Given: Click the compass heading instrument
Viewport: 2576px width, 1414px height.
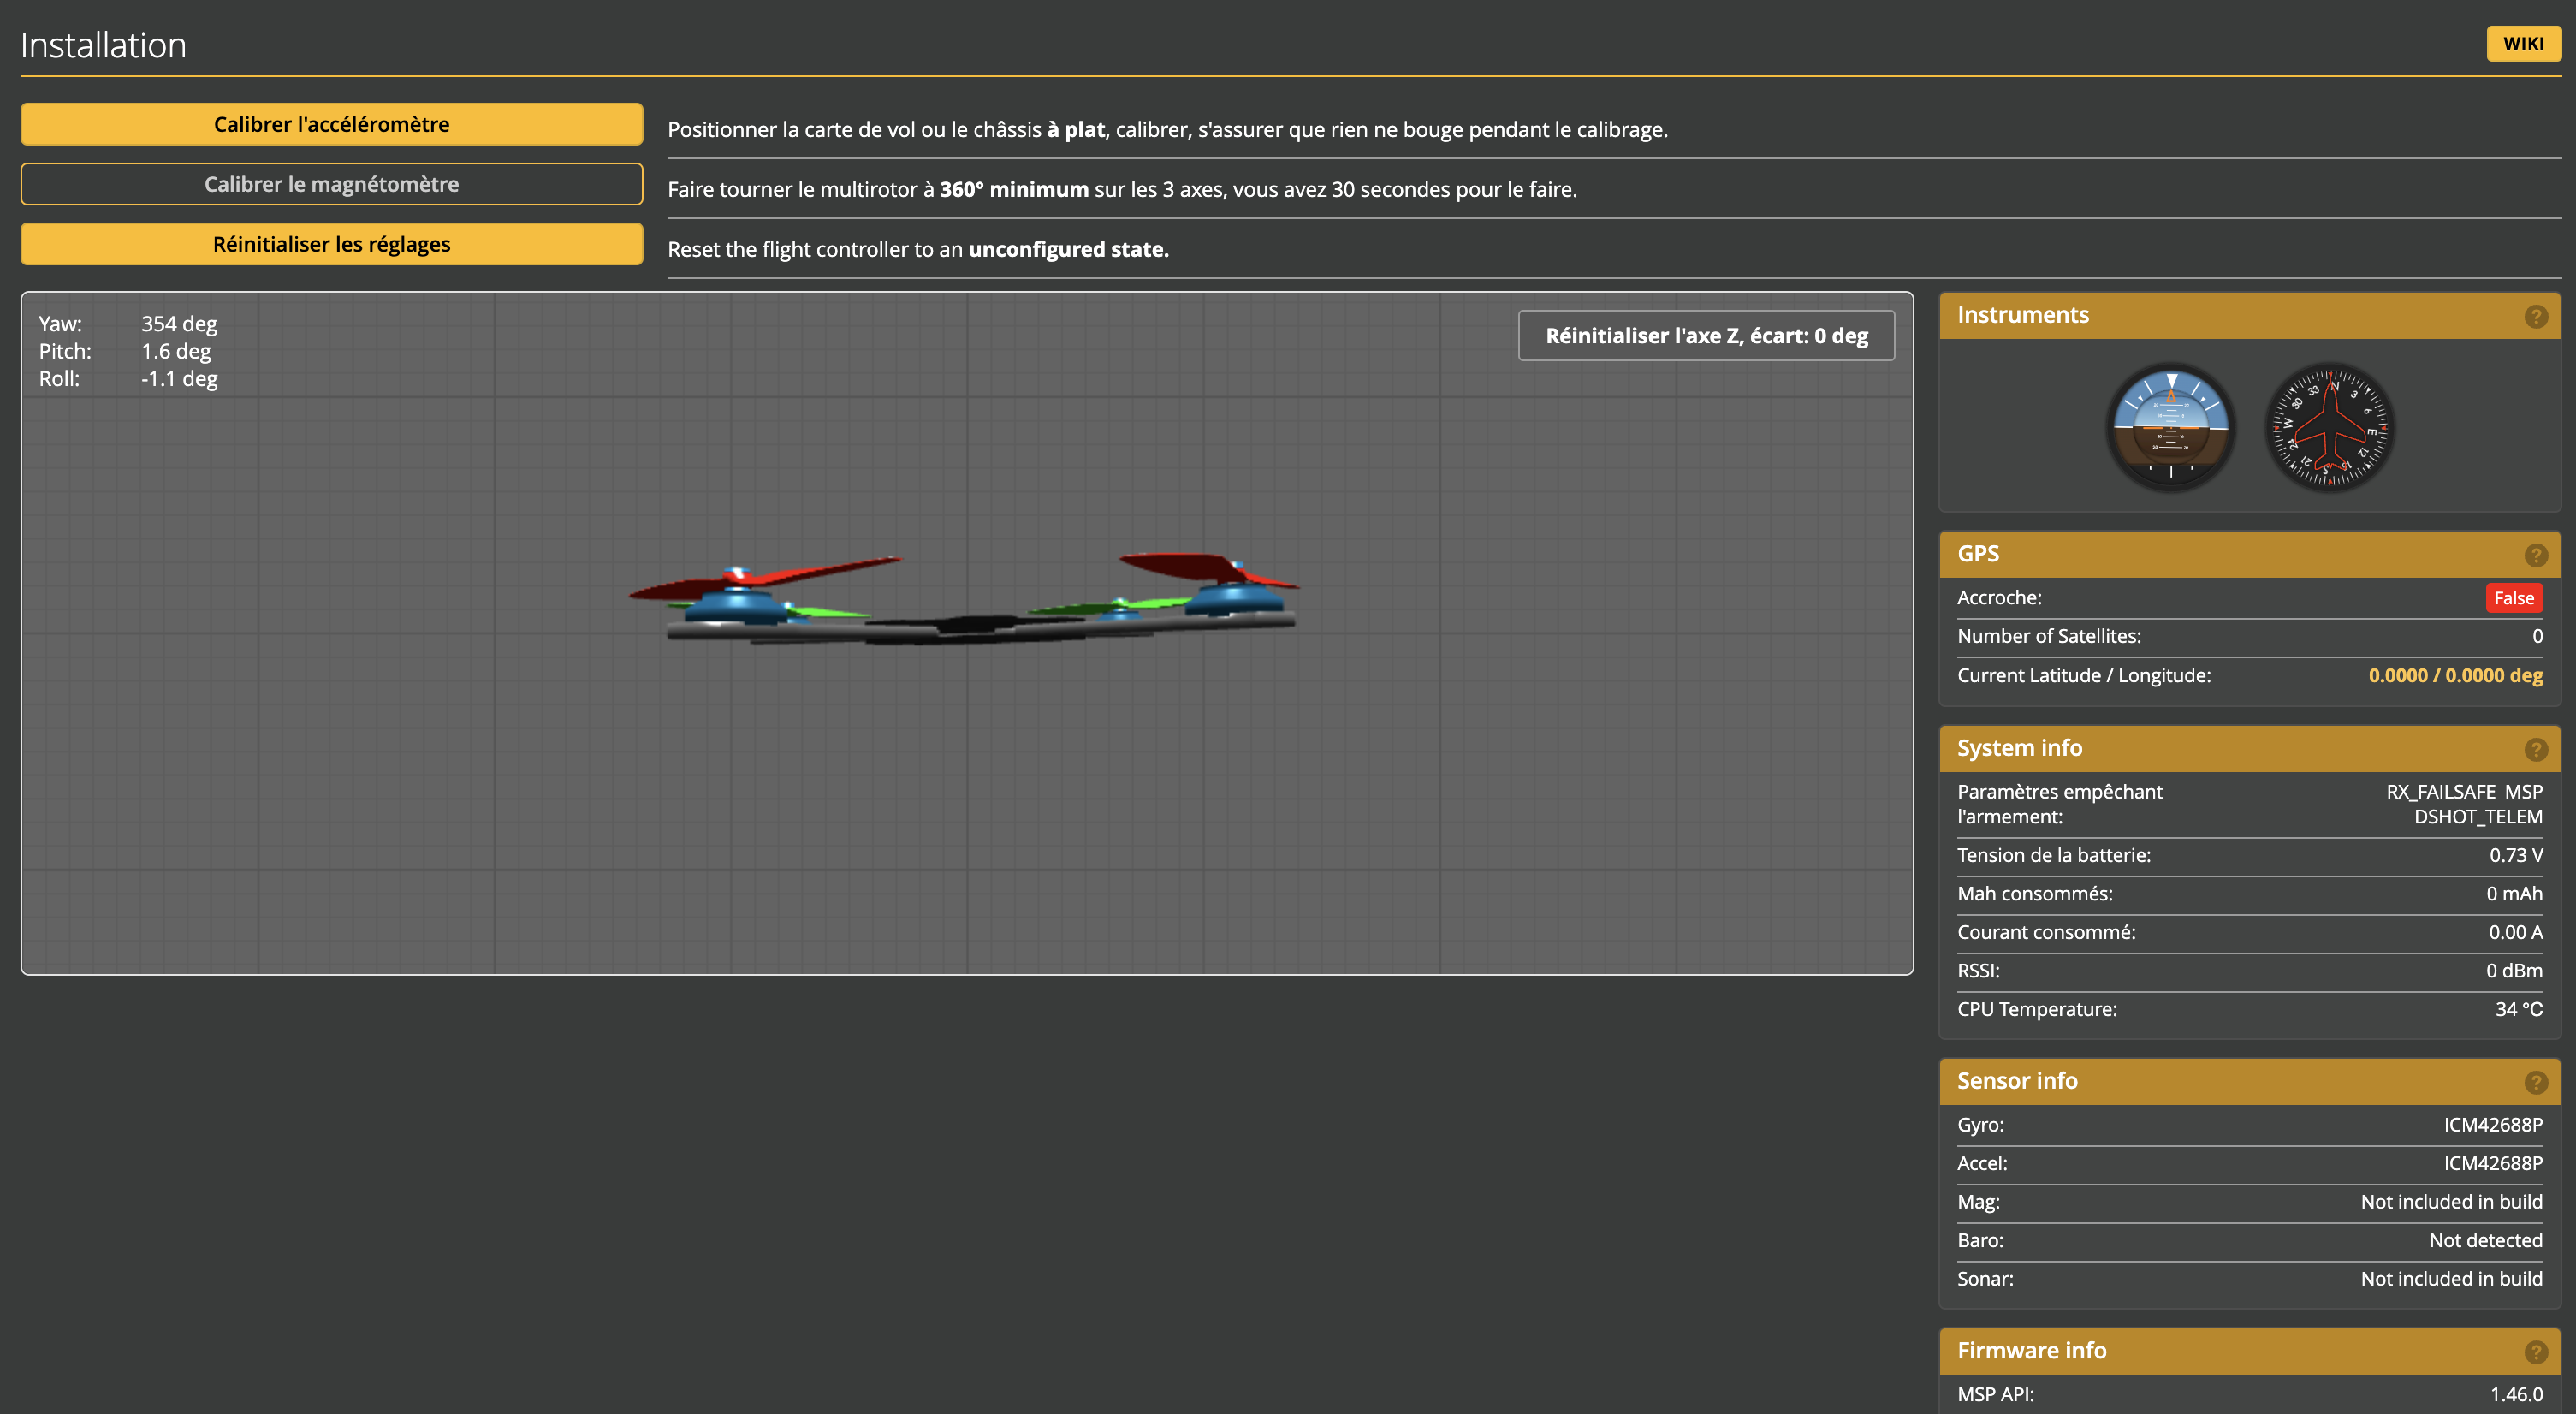Looking at the screenshot, I should click(2330, 427).
